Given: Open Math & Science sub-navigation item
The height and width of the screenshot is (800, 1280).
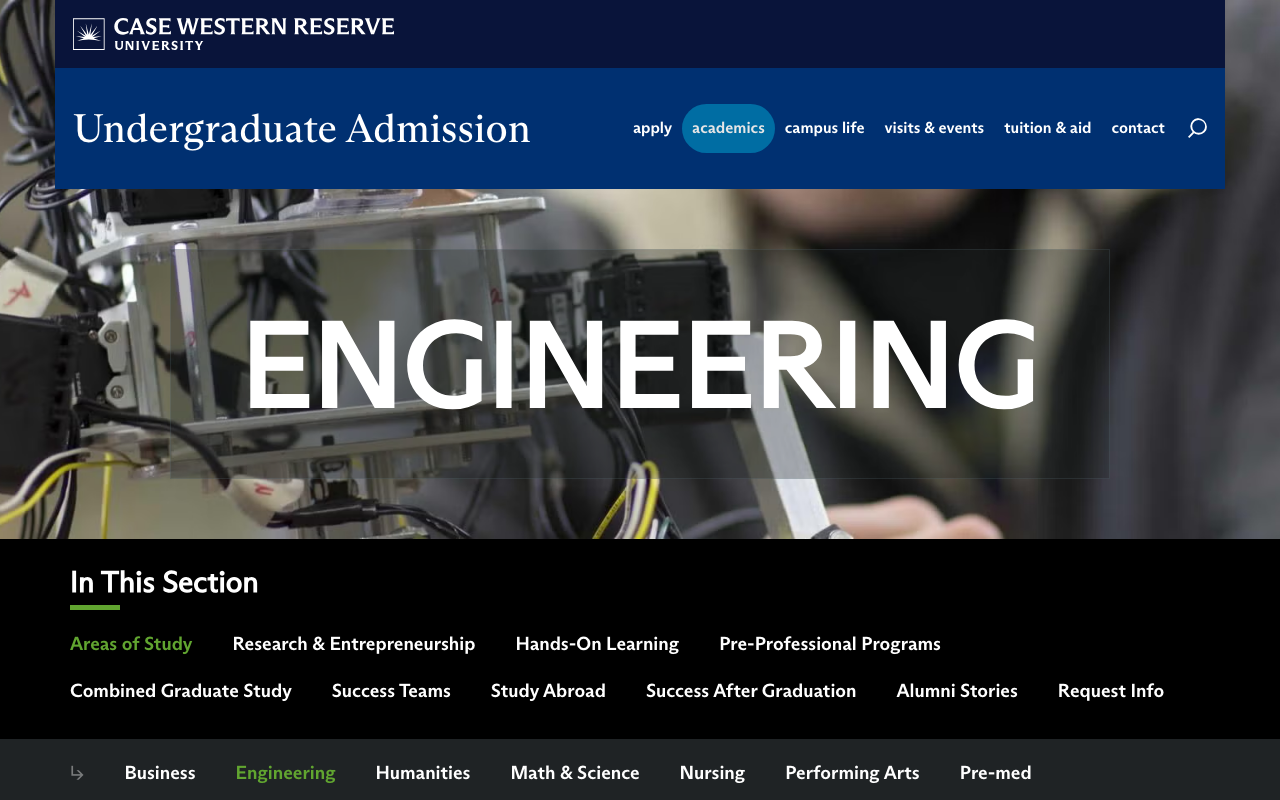Looking at the screenshot, I should (575, 773).
